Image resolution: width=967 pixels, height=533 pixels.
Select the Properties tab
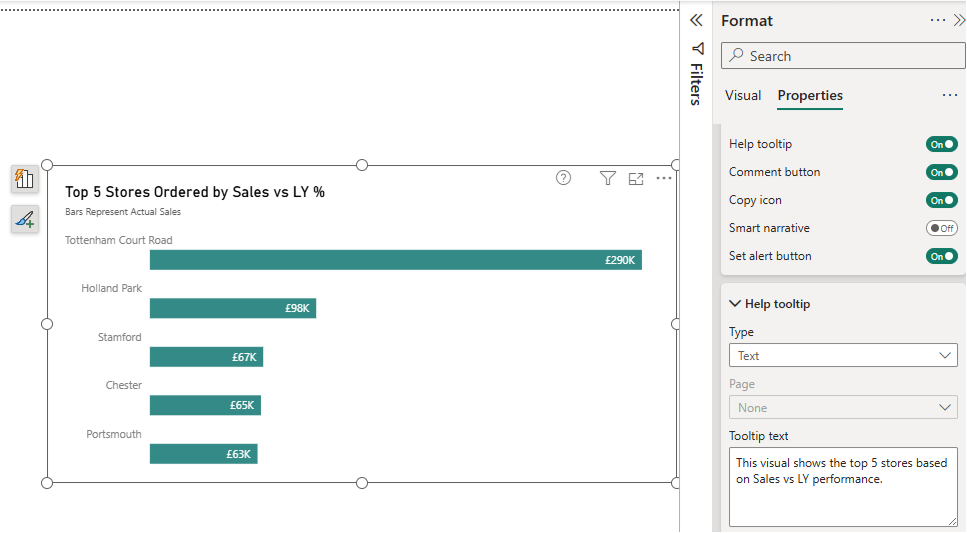coord(810,96)
